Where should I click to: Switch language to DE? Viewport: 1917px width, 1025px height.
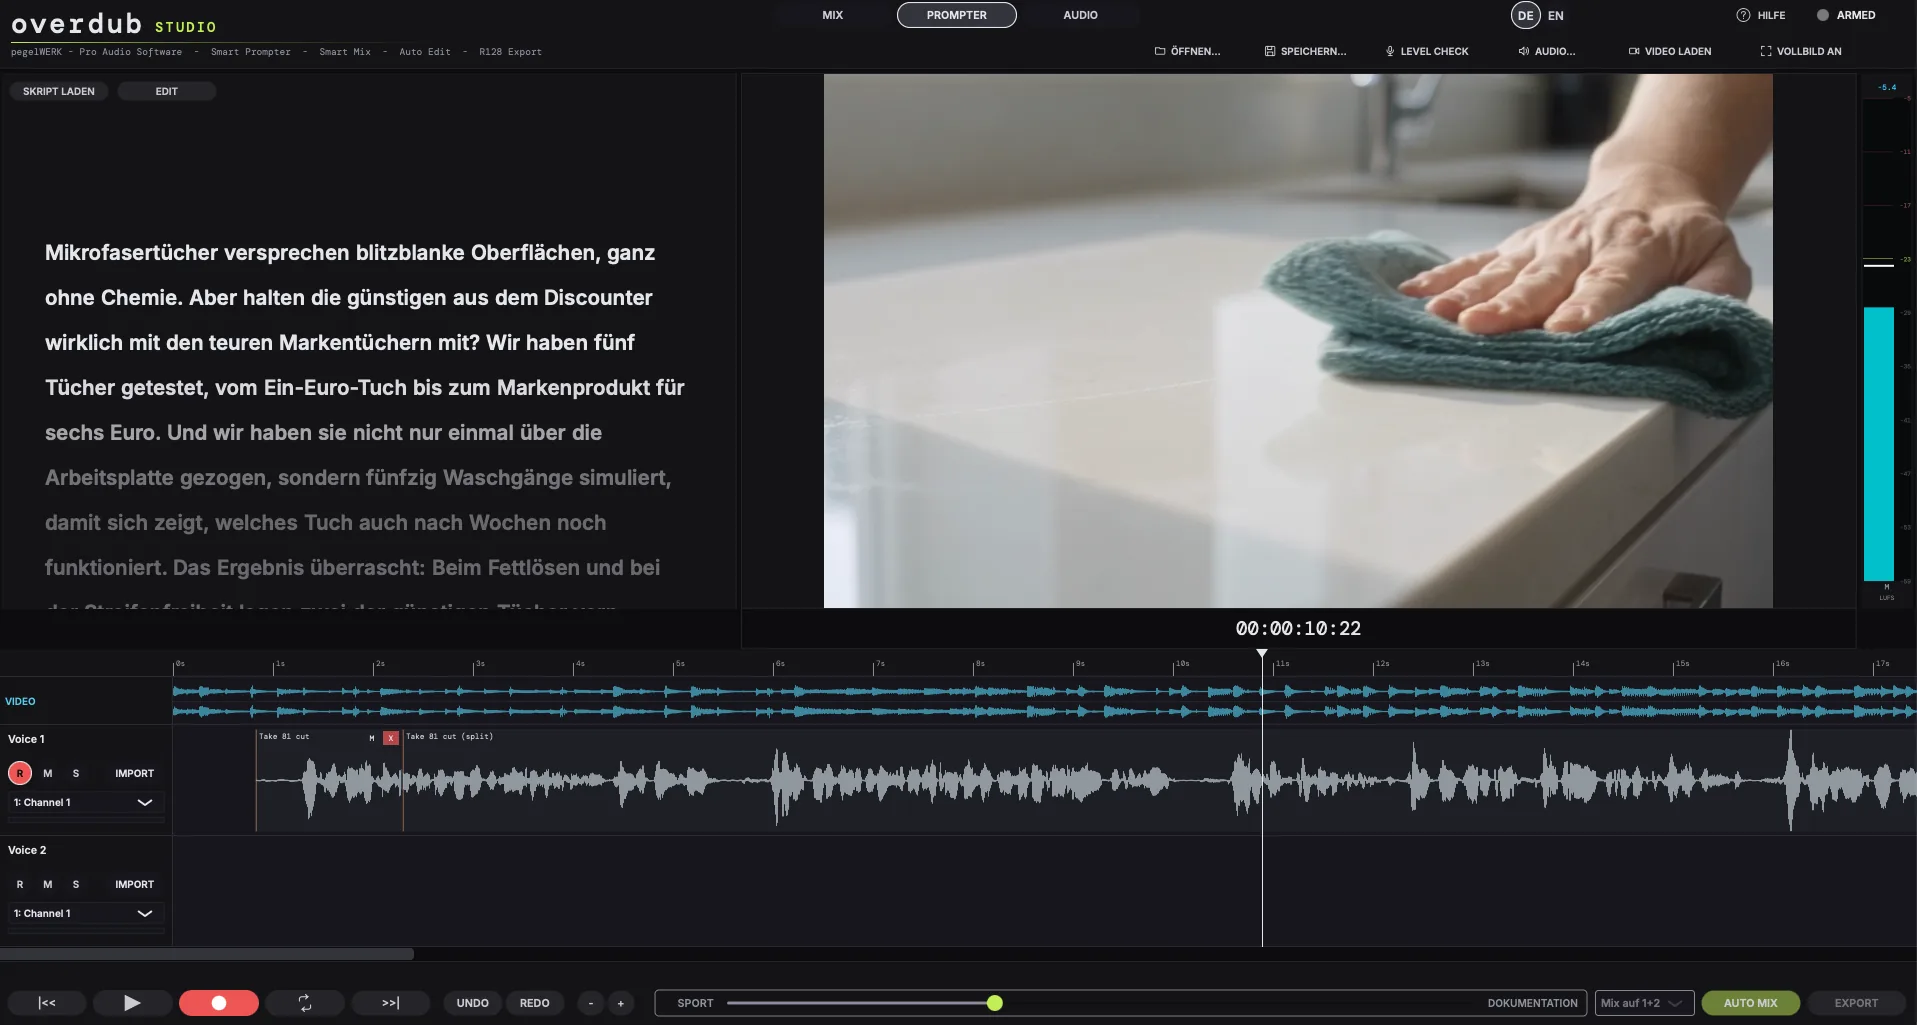coord(1526,15)
